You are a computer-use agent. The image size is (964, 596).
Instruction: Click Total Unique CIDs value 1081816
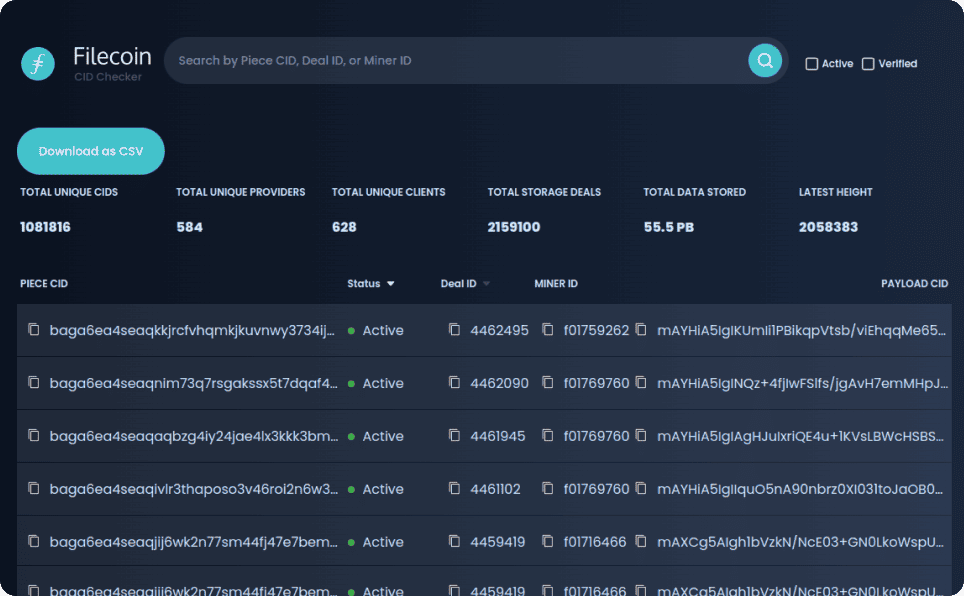click(x=45, y=227)
